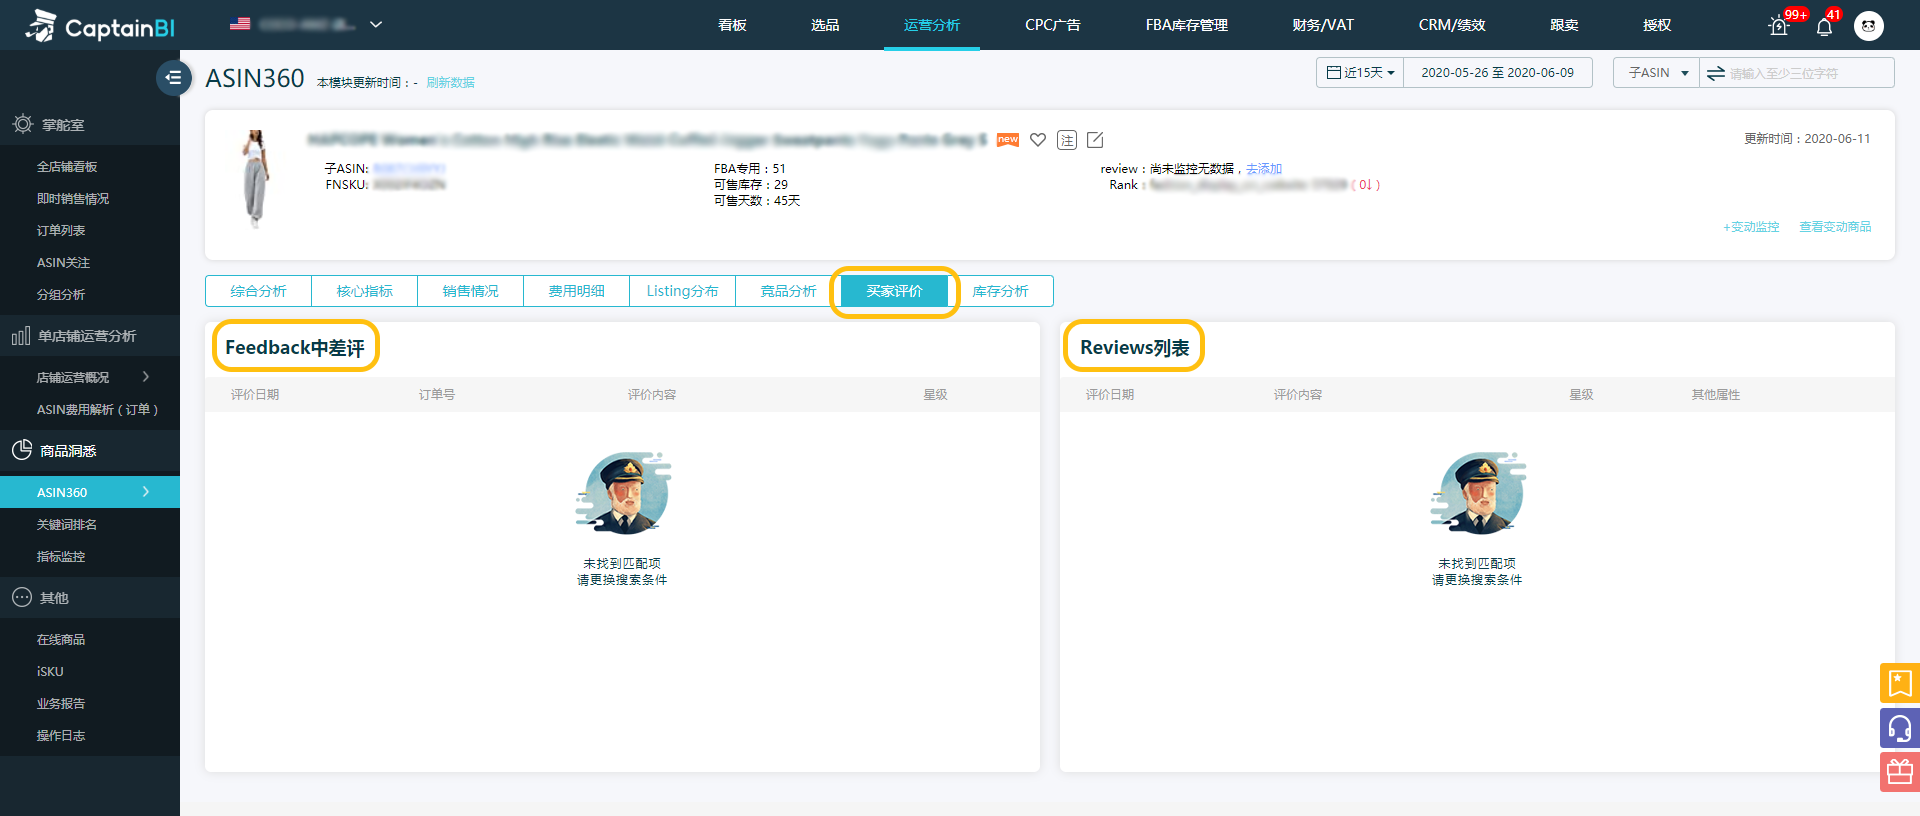
Task: Open the bell notifications (41)
Action: [x=1824, y=26]
